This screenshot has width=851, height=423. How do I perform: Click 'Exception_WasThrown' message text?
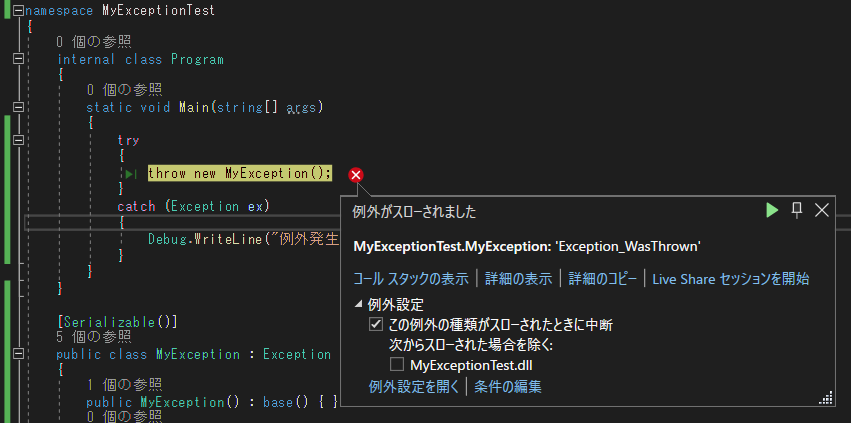(627, 247)
